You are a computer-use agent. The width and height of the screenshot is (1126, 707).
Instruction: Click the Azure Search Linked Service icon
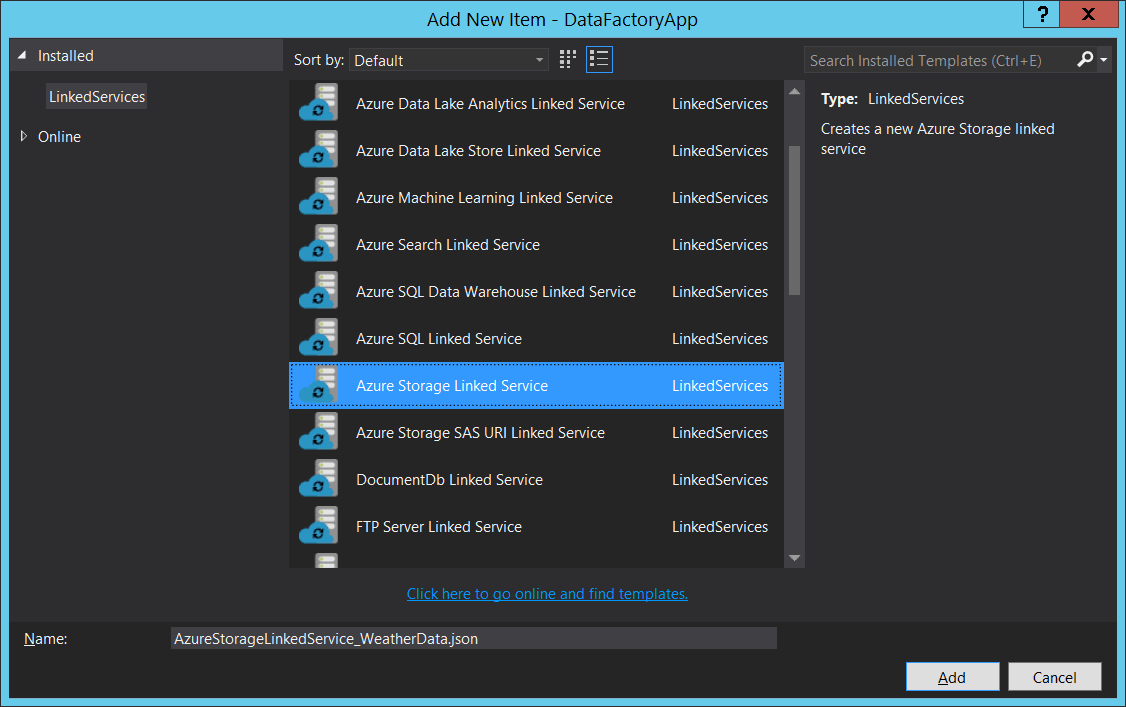(x=319, y=243)
